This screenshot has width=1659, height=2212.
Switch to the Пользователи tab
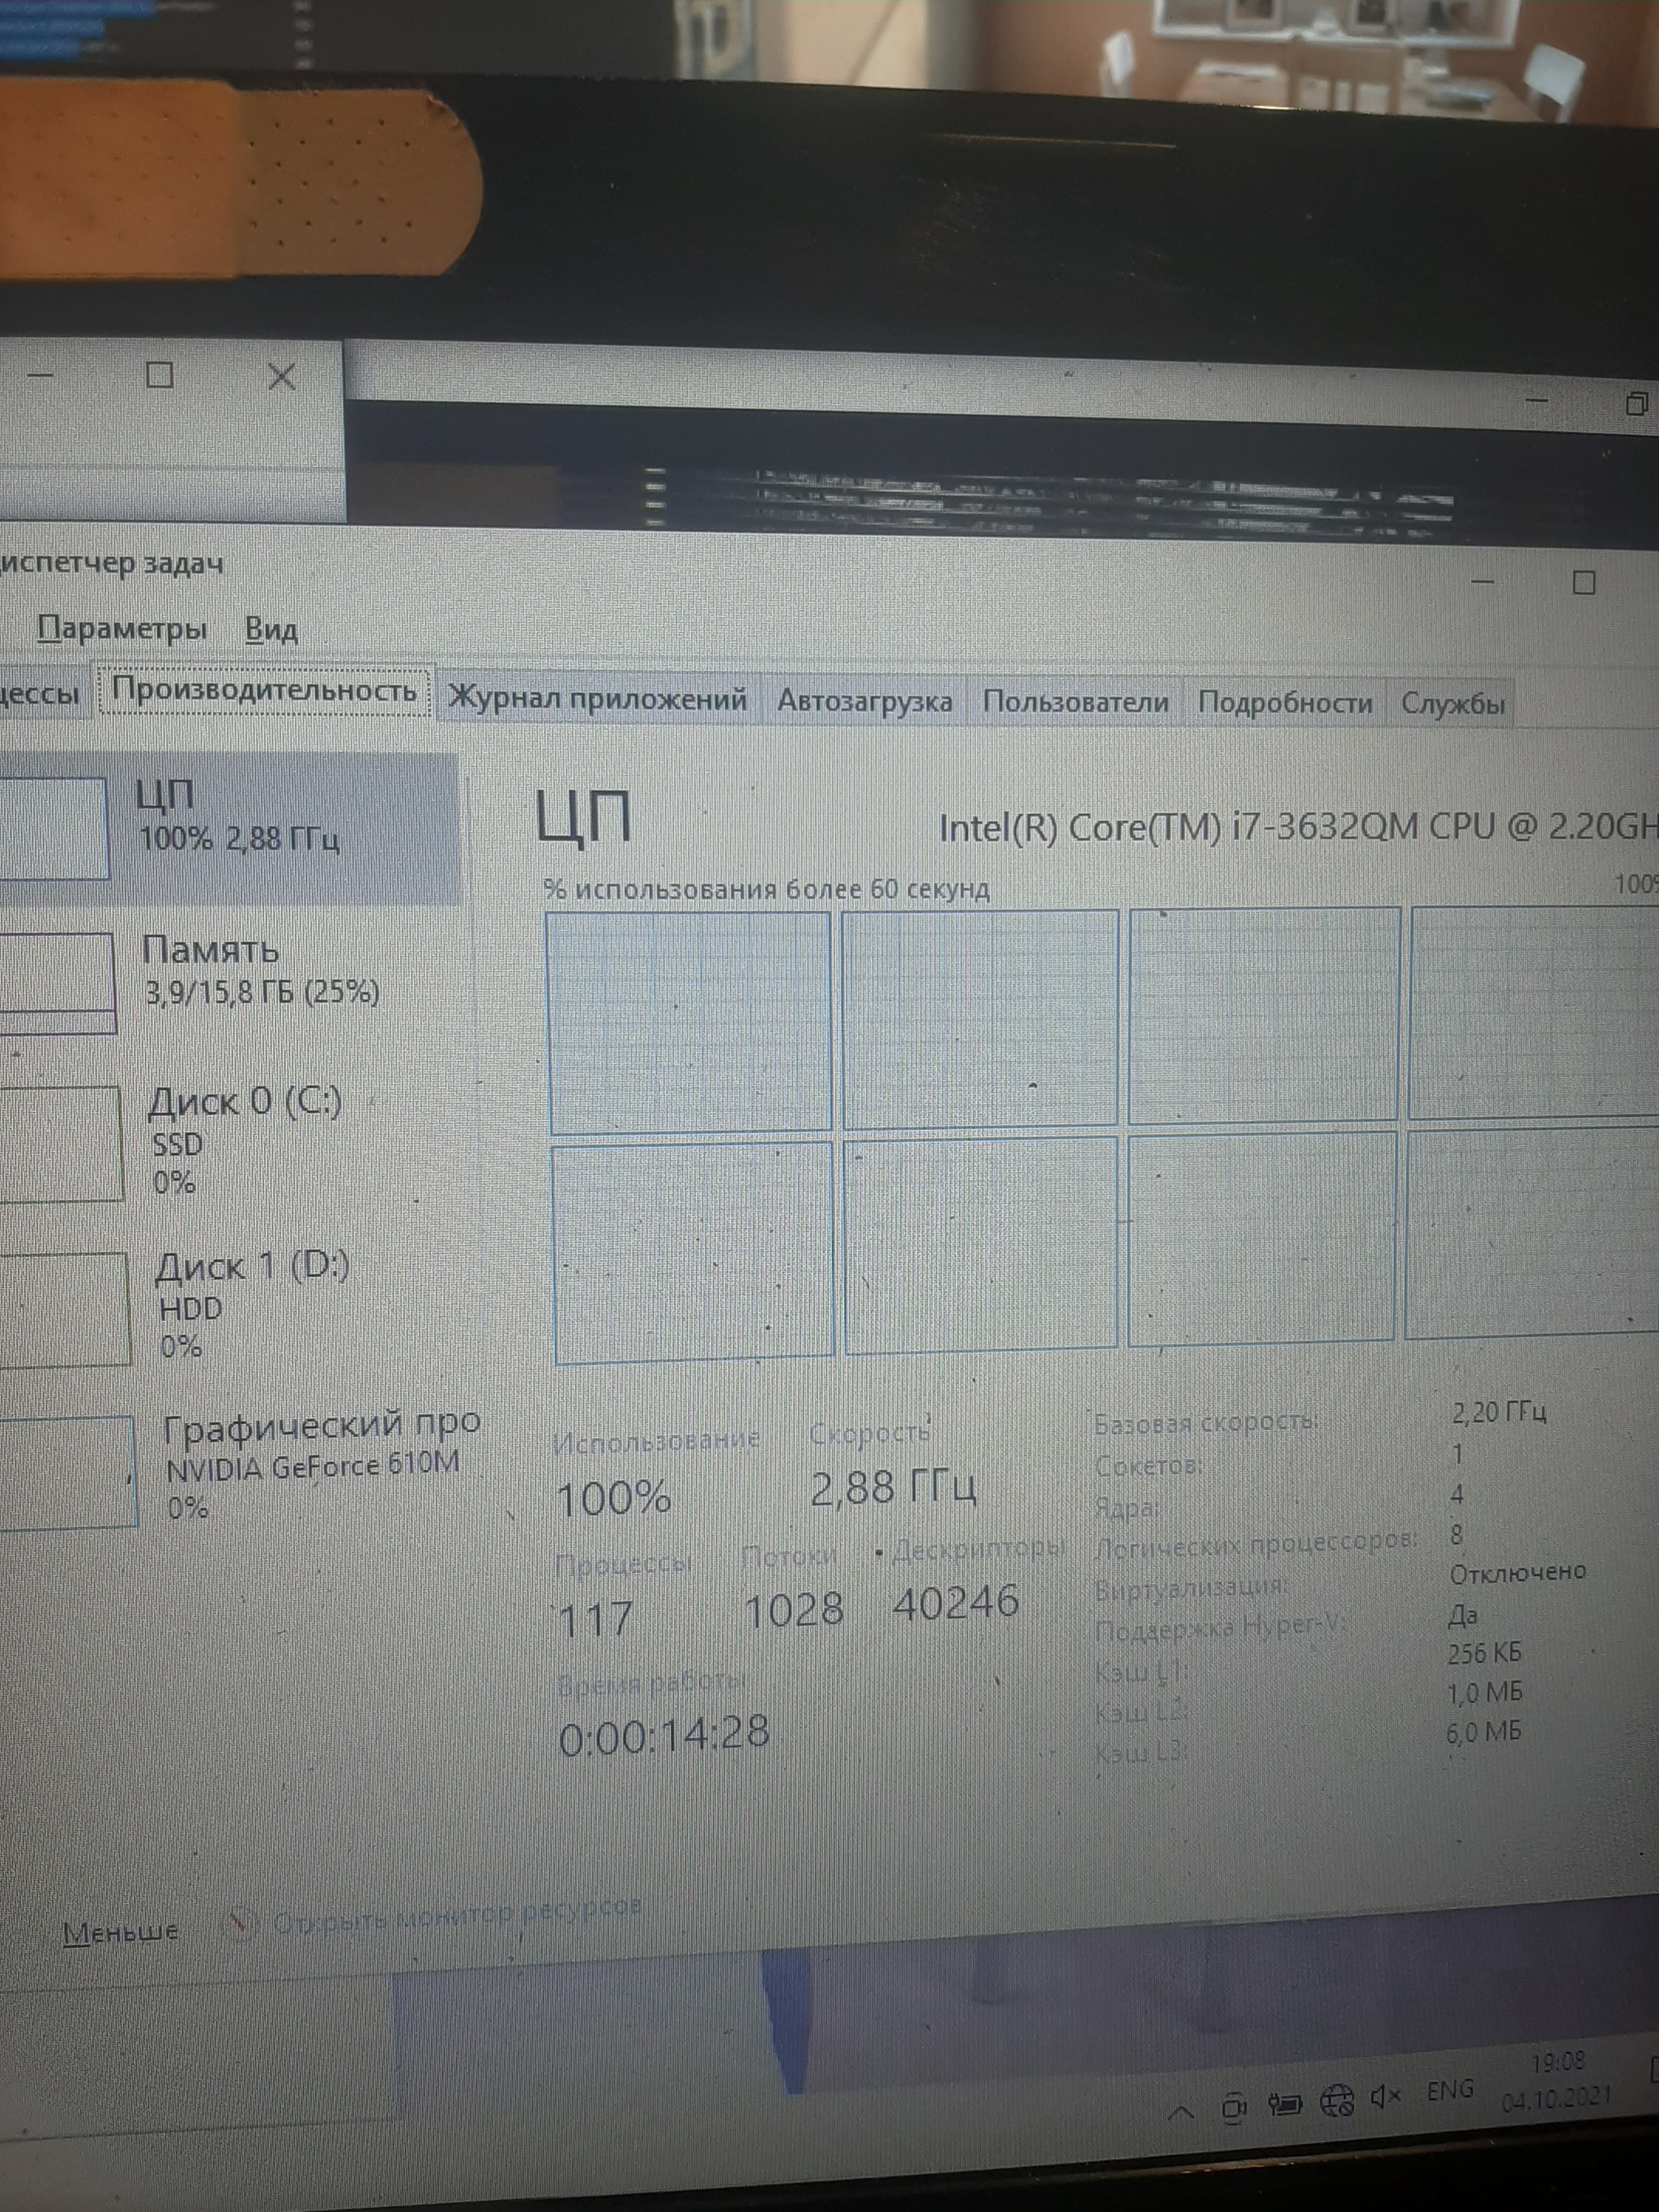click(x=1075, y=702)
